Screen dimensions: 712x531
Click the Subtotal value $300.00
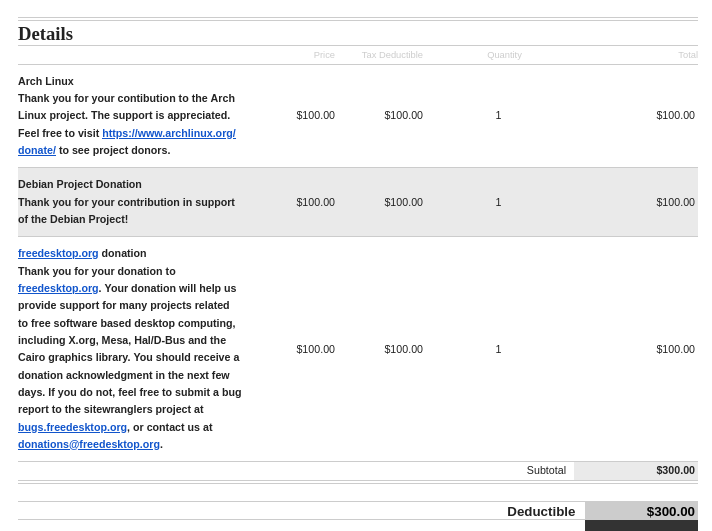coord(675,471)
